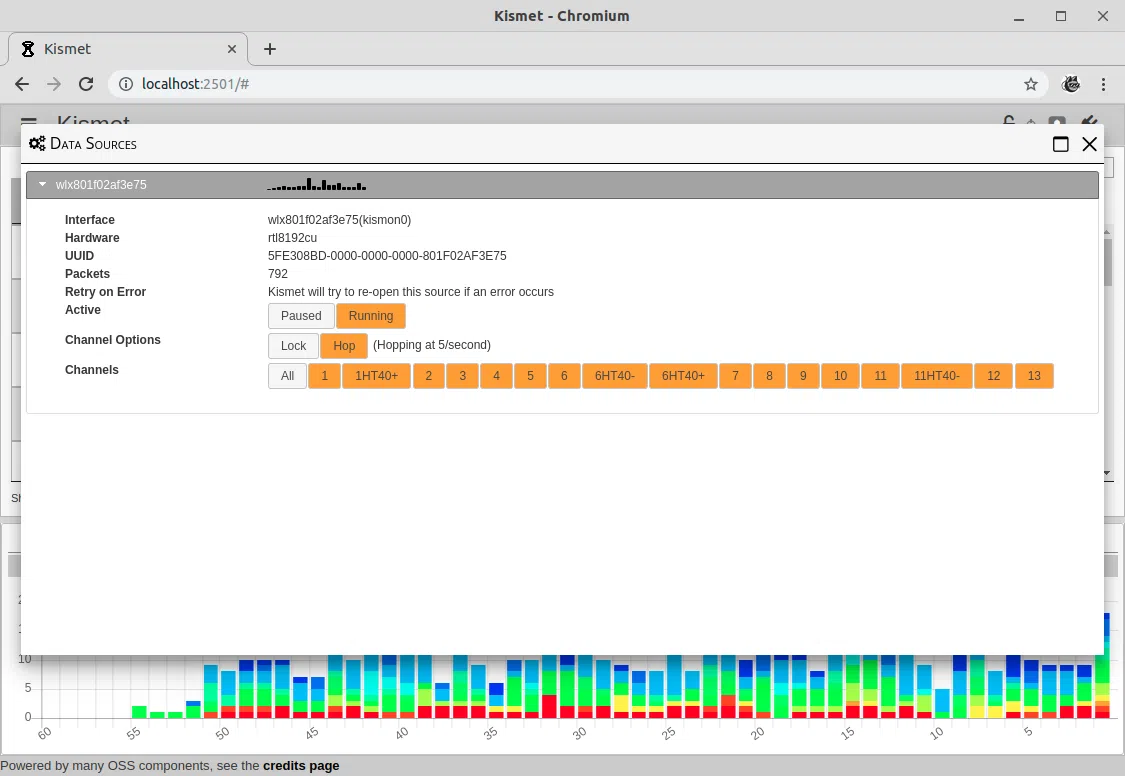Toggle channel 13
1125x776 pixels.
(x=1034, y=376)
